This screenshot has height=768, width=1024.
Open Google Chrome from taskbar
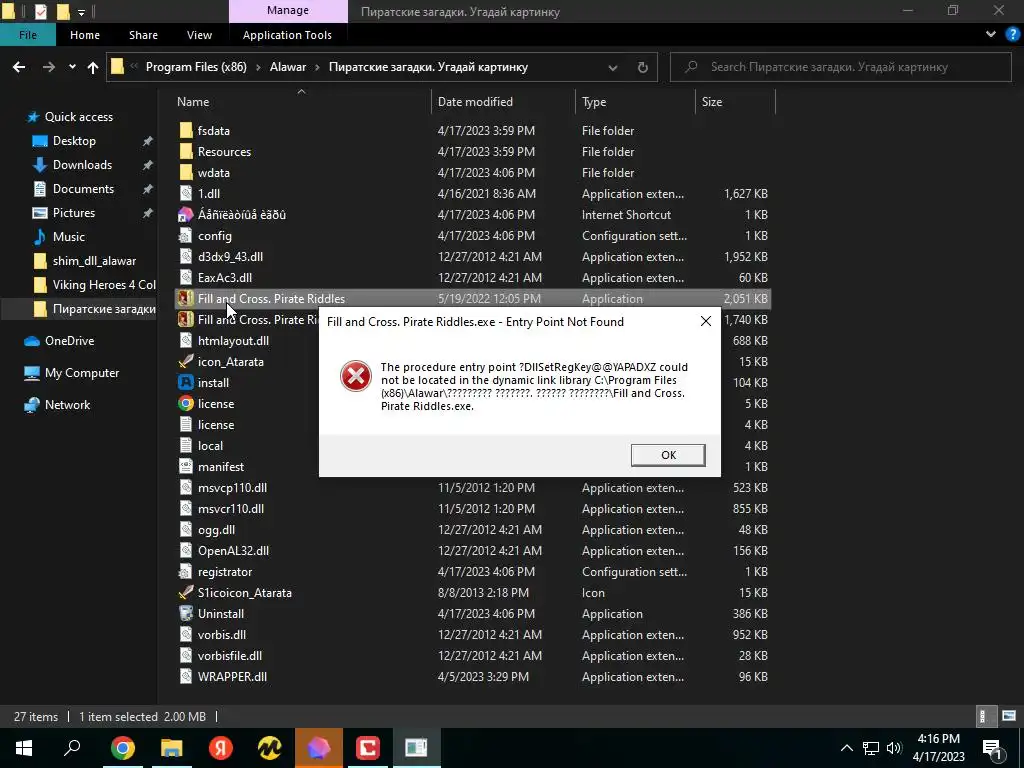[122, 748]
